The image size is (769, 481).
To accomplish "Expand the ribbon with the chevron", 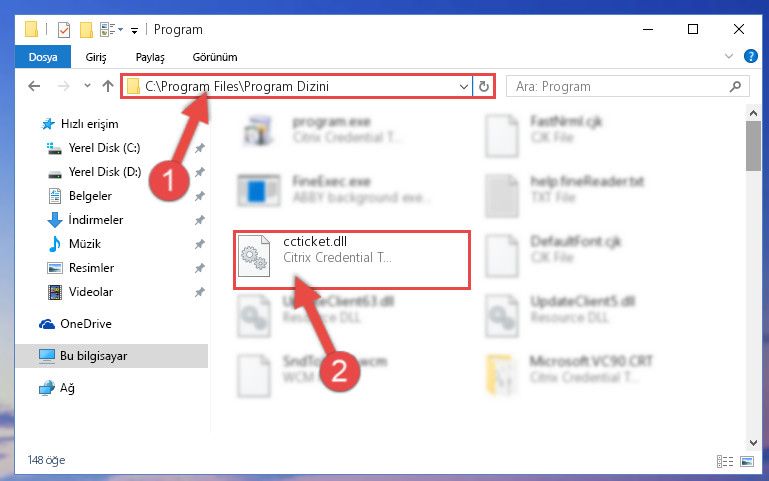I will click(729, 56).
